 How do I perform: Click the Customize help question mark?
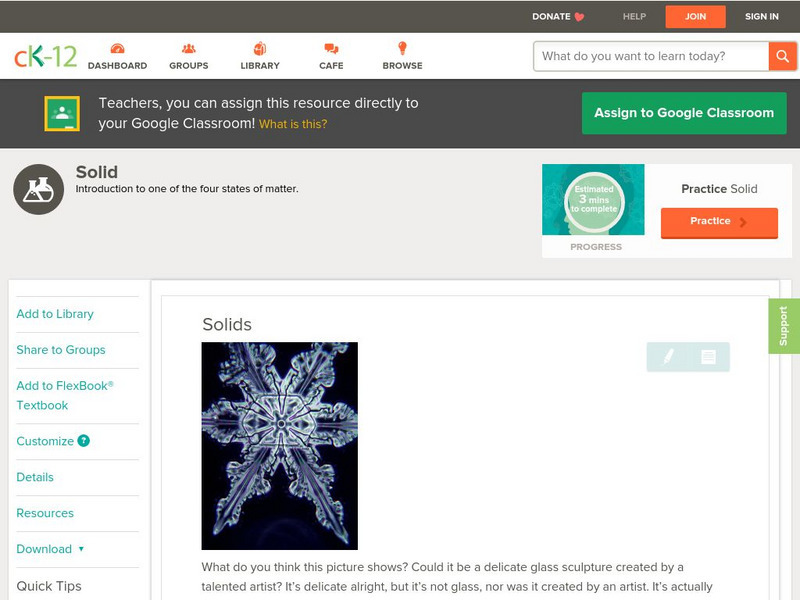pyautogui.click(x=84, y=441)
